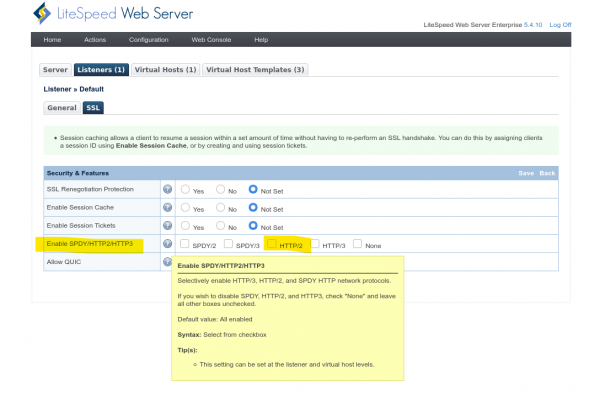
Task: Show help for Enable SPDY/HTTP2/HTTP3
Action: [x=168, y=244]
